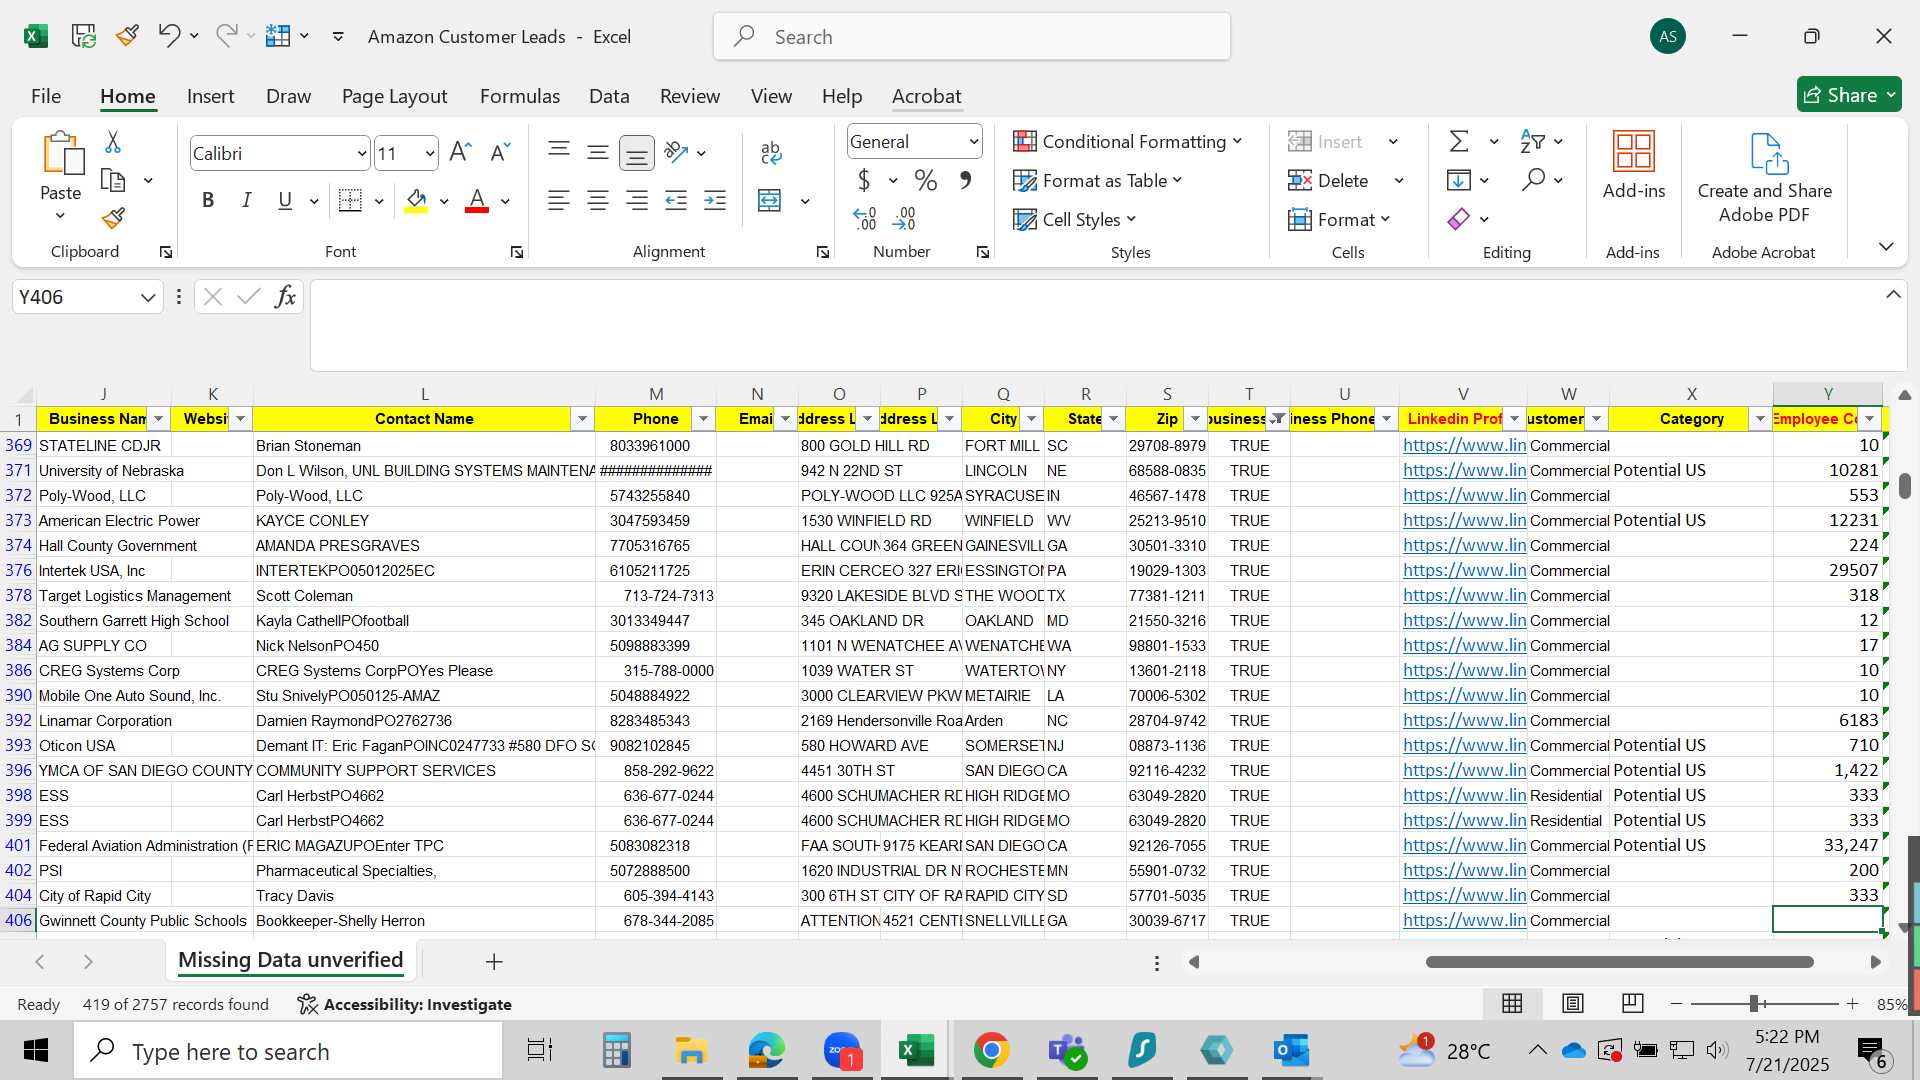Expand the Name Box dropdown arrow
Screen dimensions: 1920x1080
pyautogui.click(x=148, y=297)
